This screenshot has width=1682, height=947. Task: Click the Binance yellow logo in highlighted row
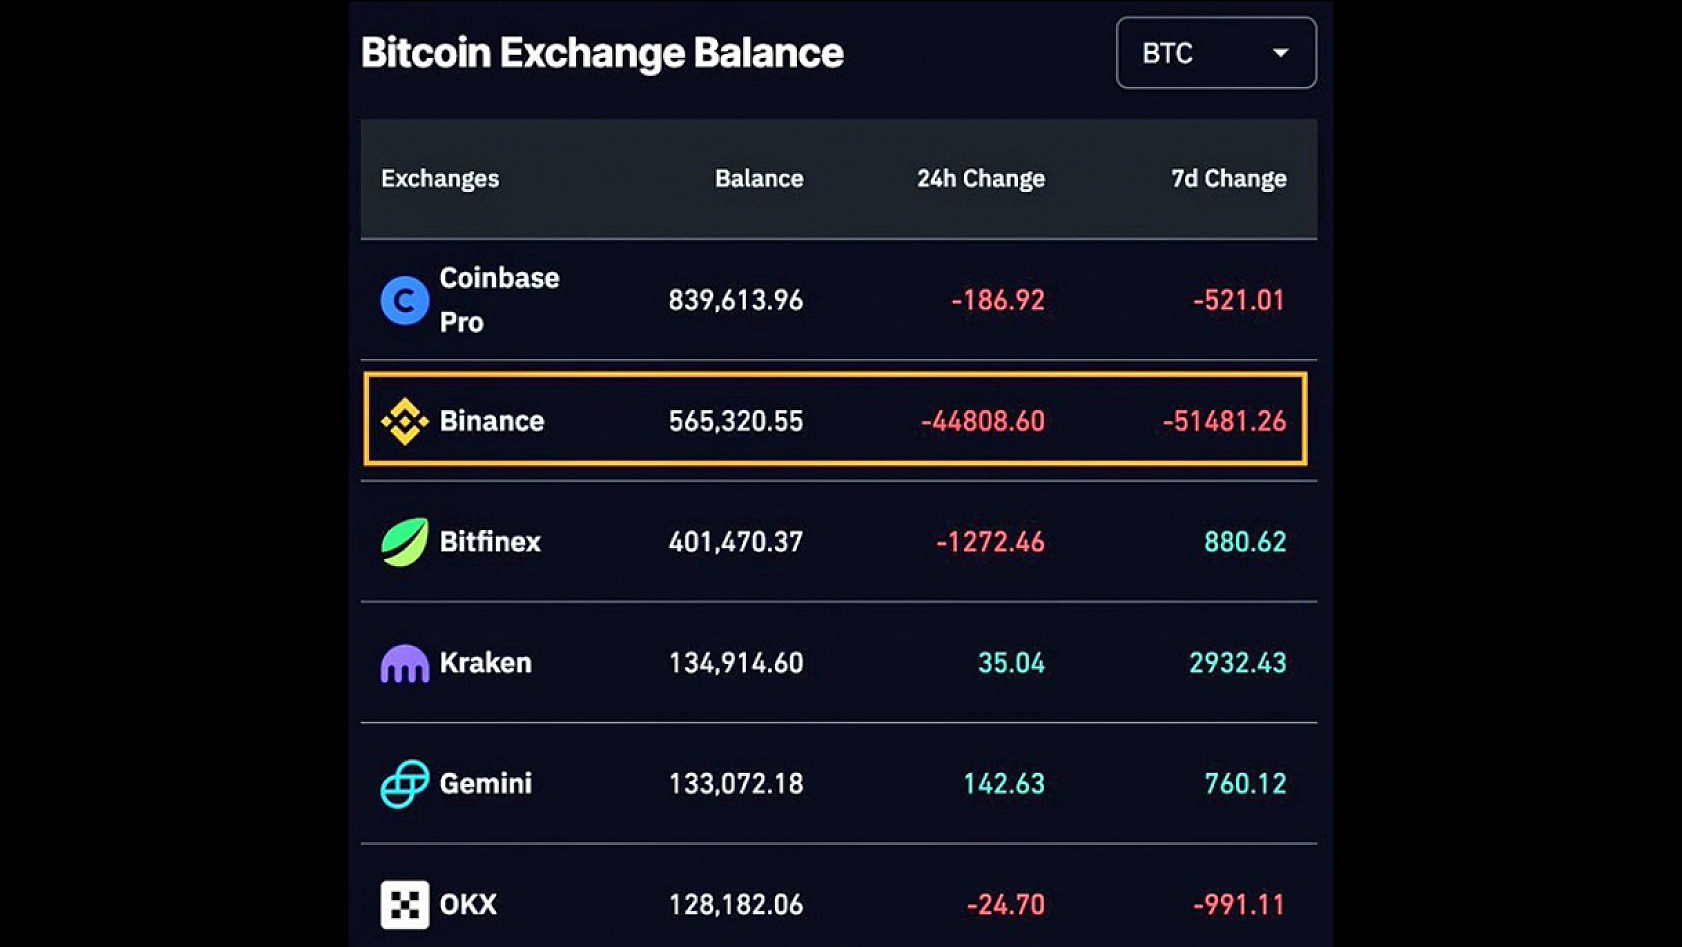(x=403, y=421)
